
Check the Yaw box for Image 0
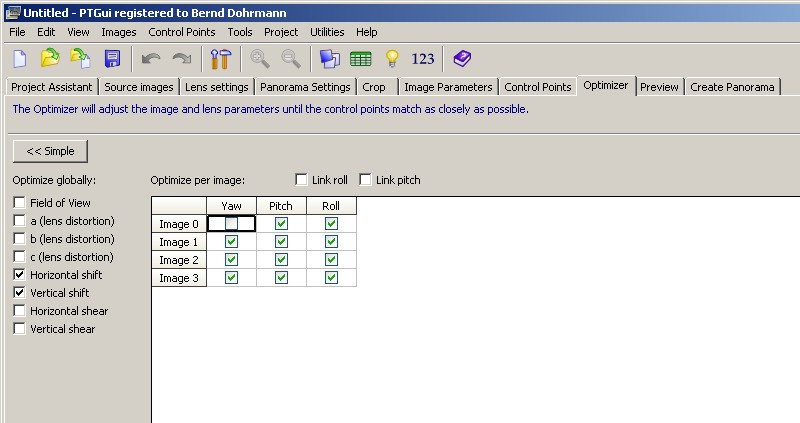click(231, 224)
